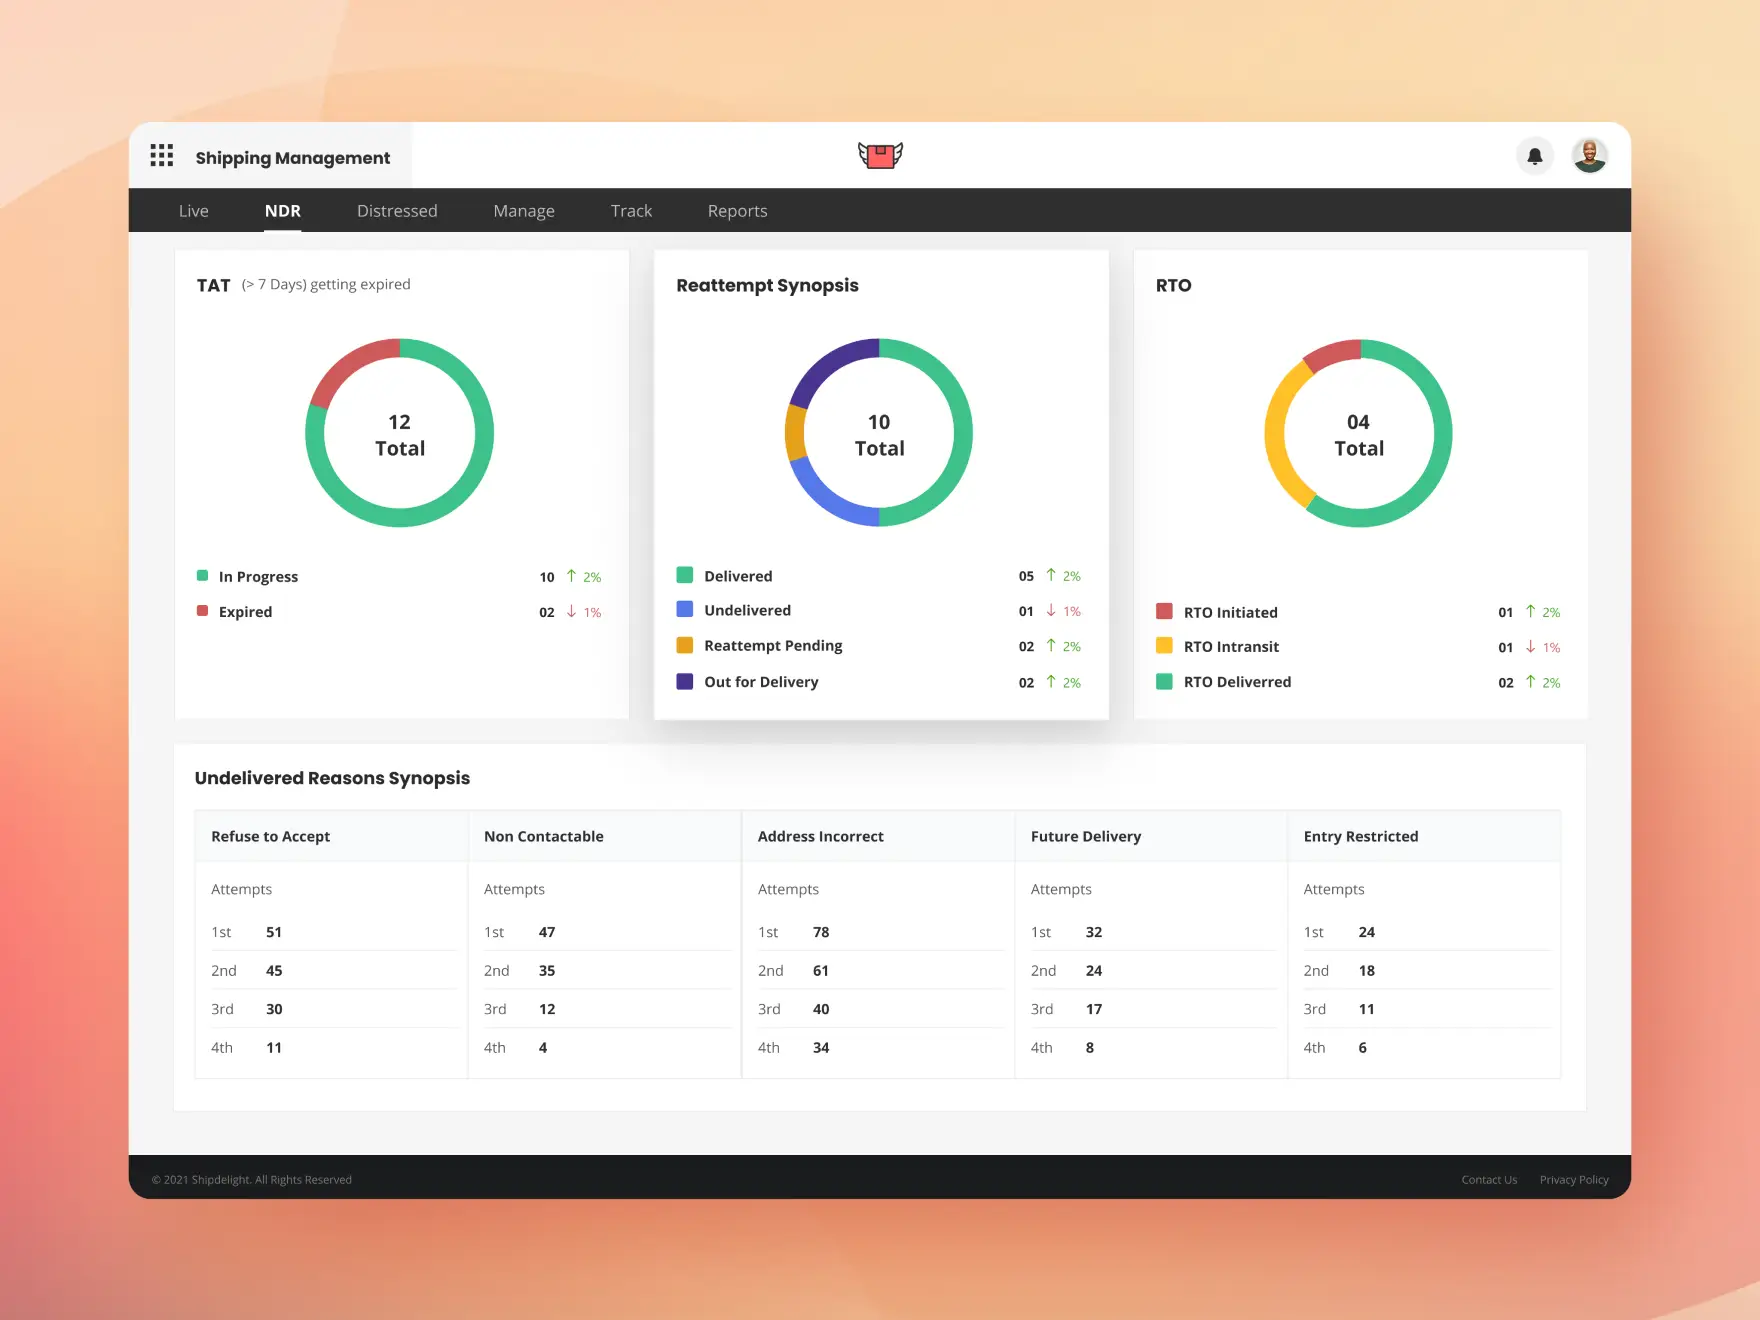Click the Shipdelight logo icon

[880, 155]
